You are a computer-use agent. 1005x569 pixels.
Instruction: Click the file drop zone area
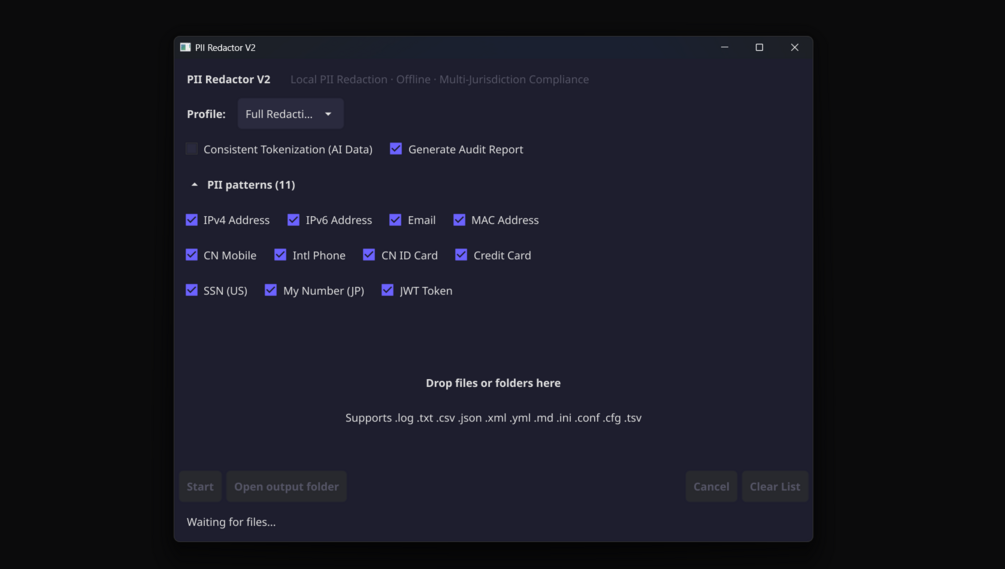pos(493,399)
